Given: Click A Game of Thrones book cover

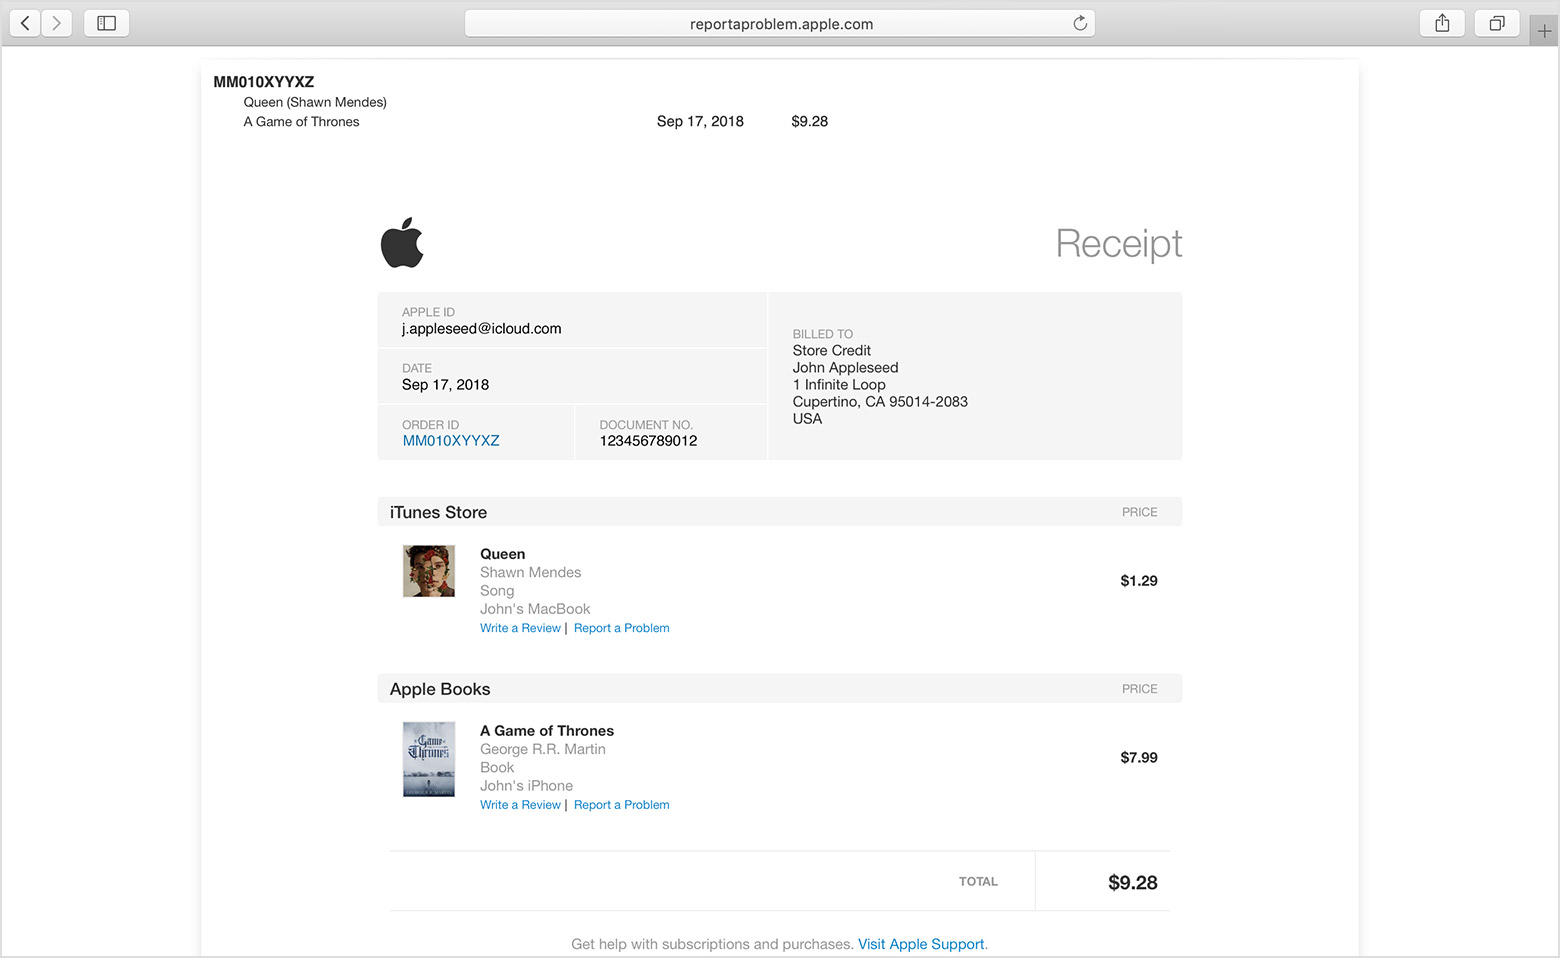Looking at the screenshot, I should point(429,759).
